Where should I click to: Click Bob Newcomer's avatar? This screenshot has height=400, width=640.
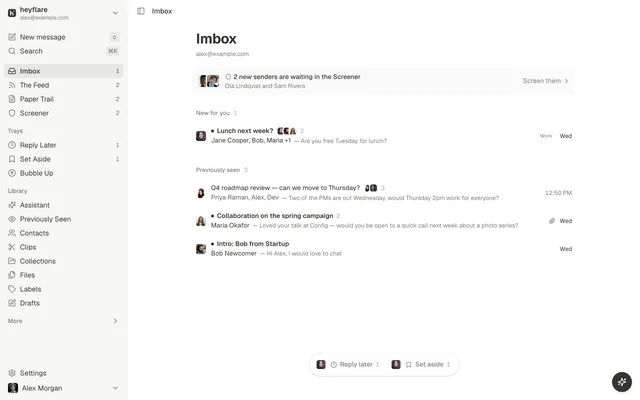pyautogui.click(x=201, y=249)
